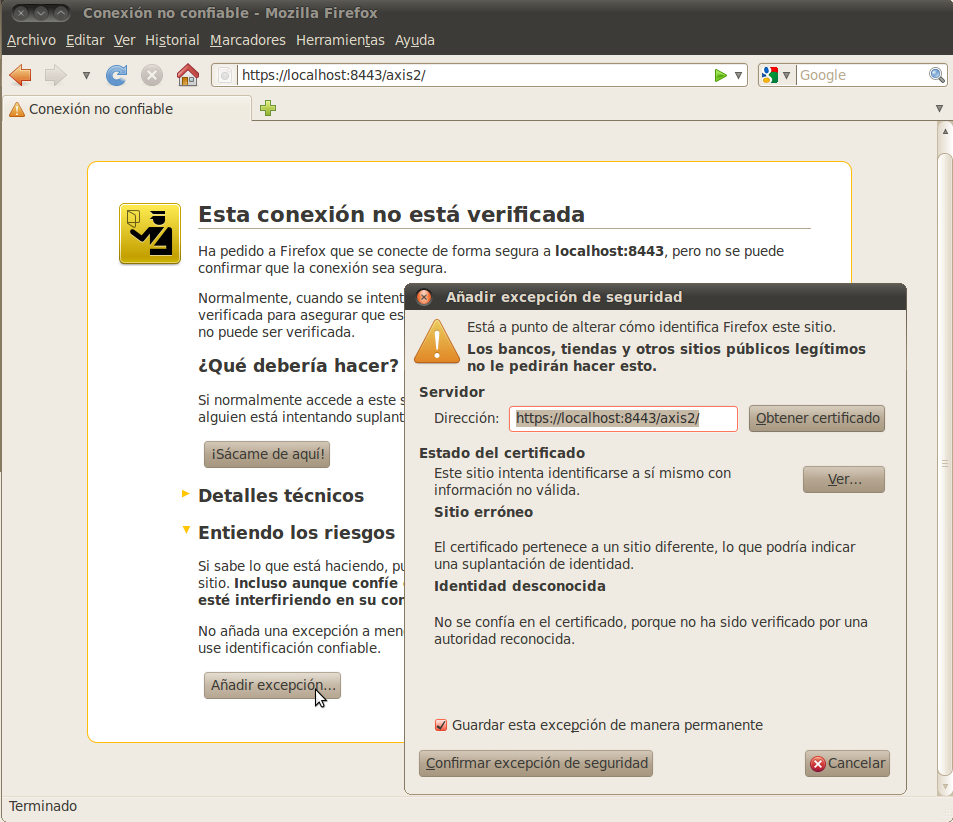The height and width of the screenshot is (822, 953).
Task: Open the Ver menu
Action: point(125,40)
